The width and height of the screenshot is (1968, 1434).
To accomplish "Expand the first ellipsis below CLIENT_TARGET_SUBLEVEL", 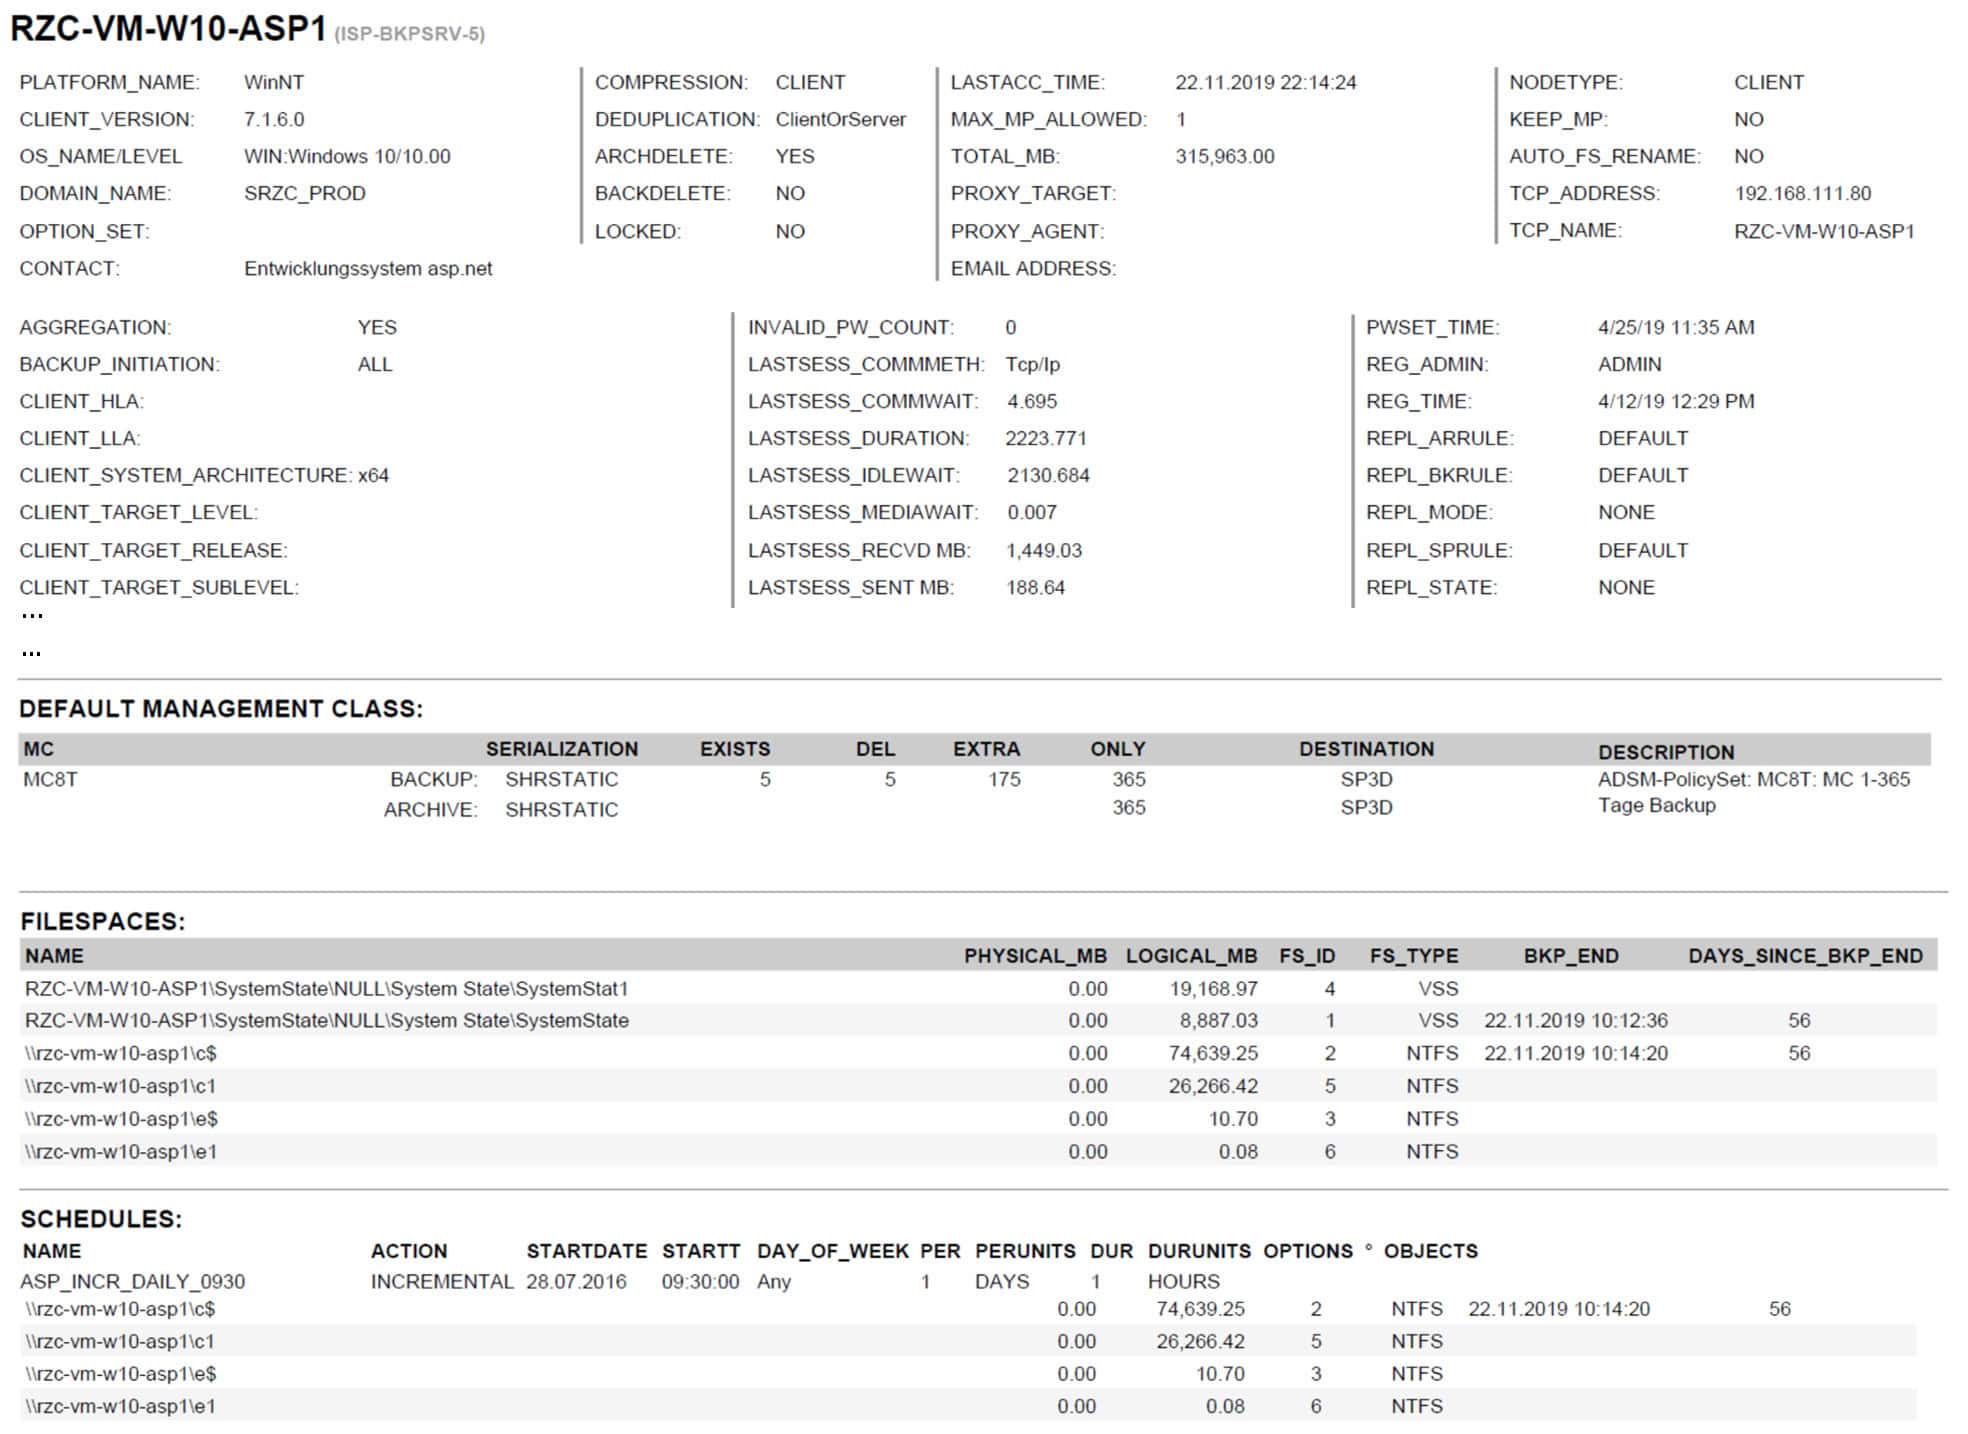I will pyautogui.click(x=32, y=616).
